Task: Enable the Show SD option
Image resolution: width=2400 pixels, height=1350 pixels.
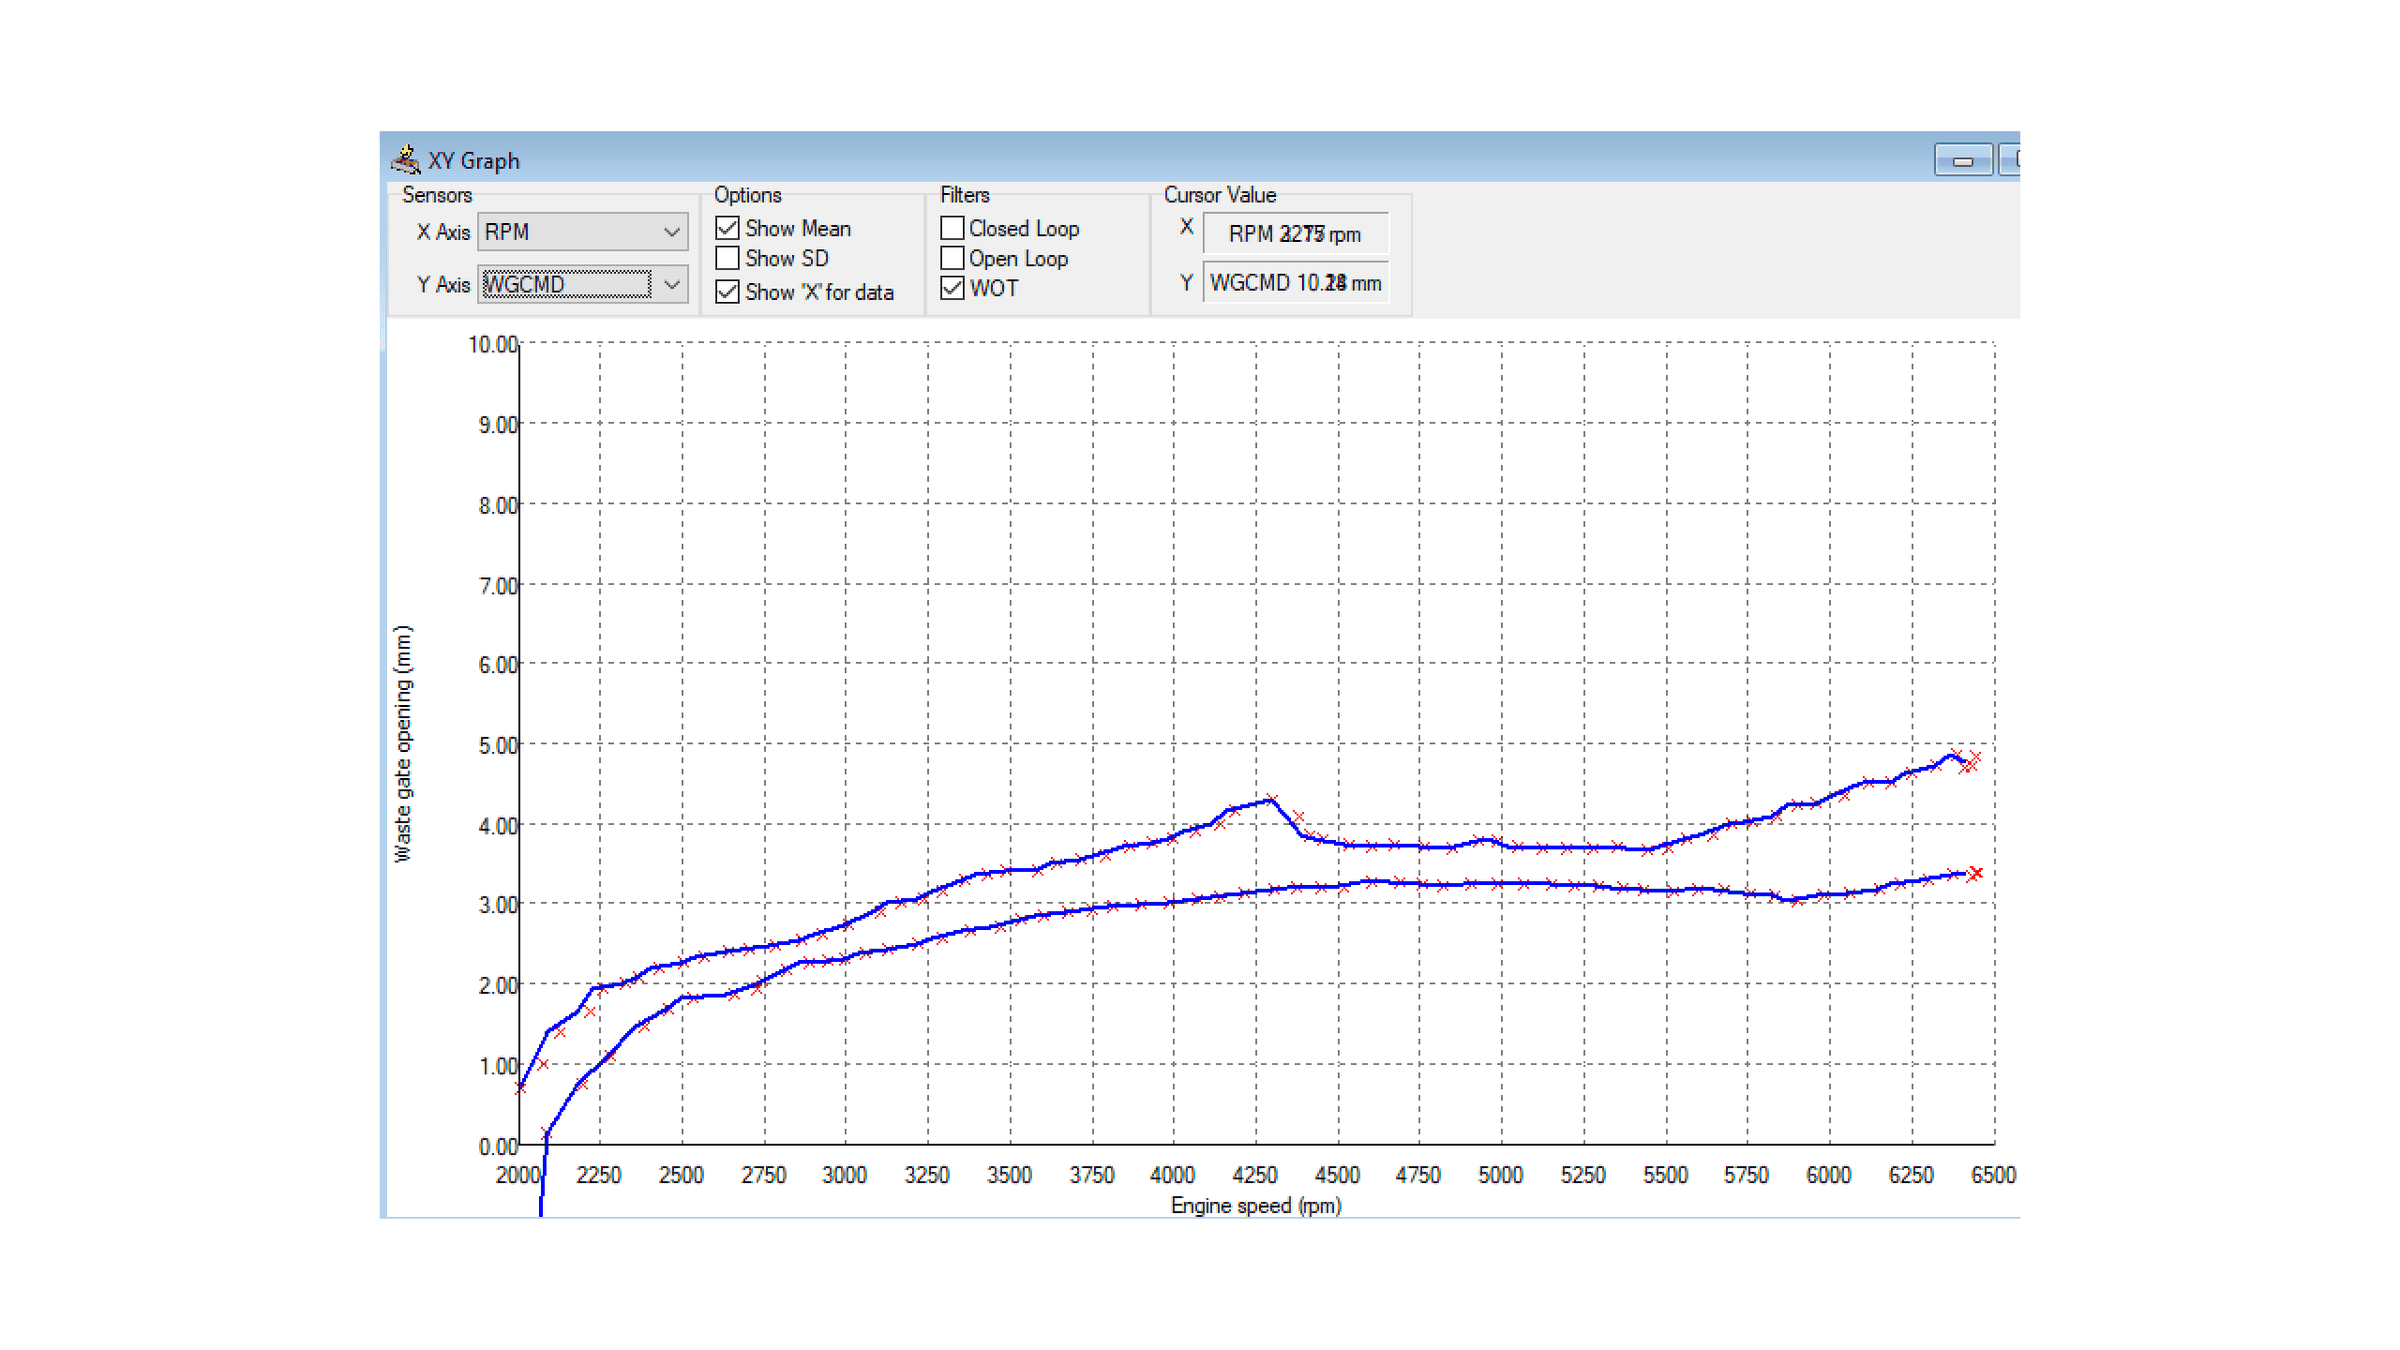Action: tap(727, 258)
